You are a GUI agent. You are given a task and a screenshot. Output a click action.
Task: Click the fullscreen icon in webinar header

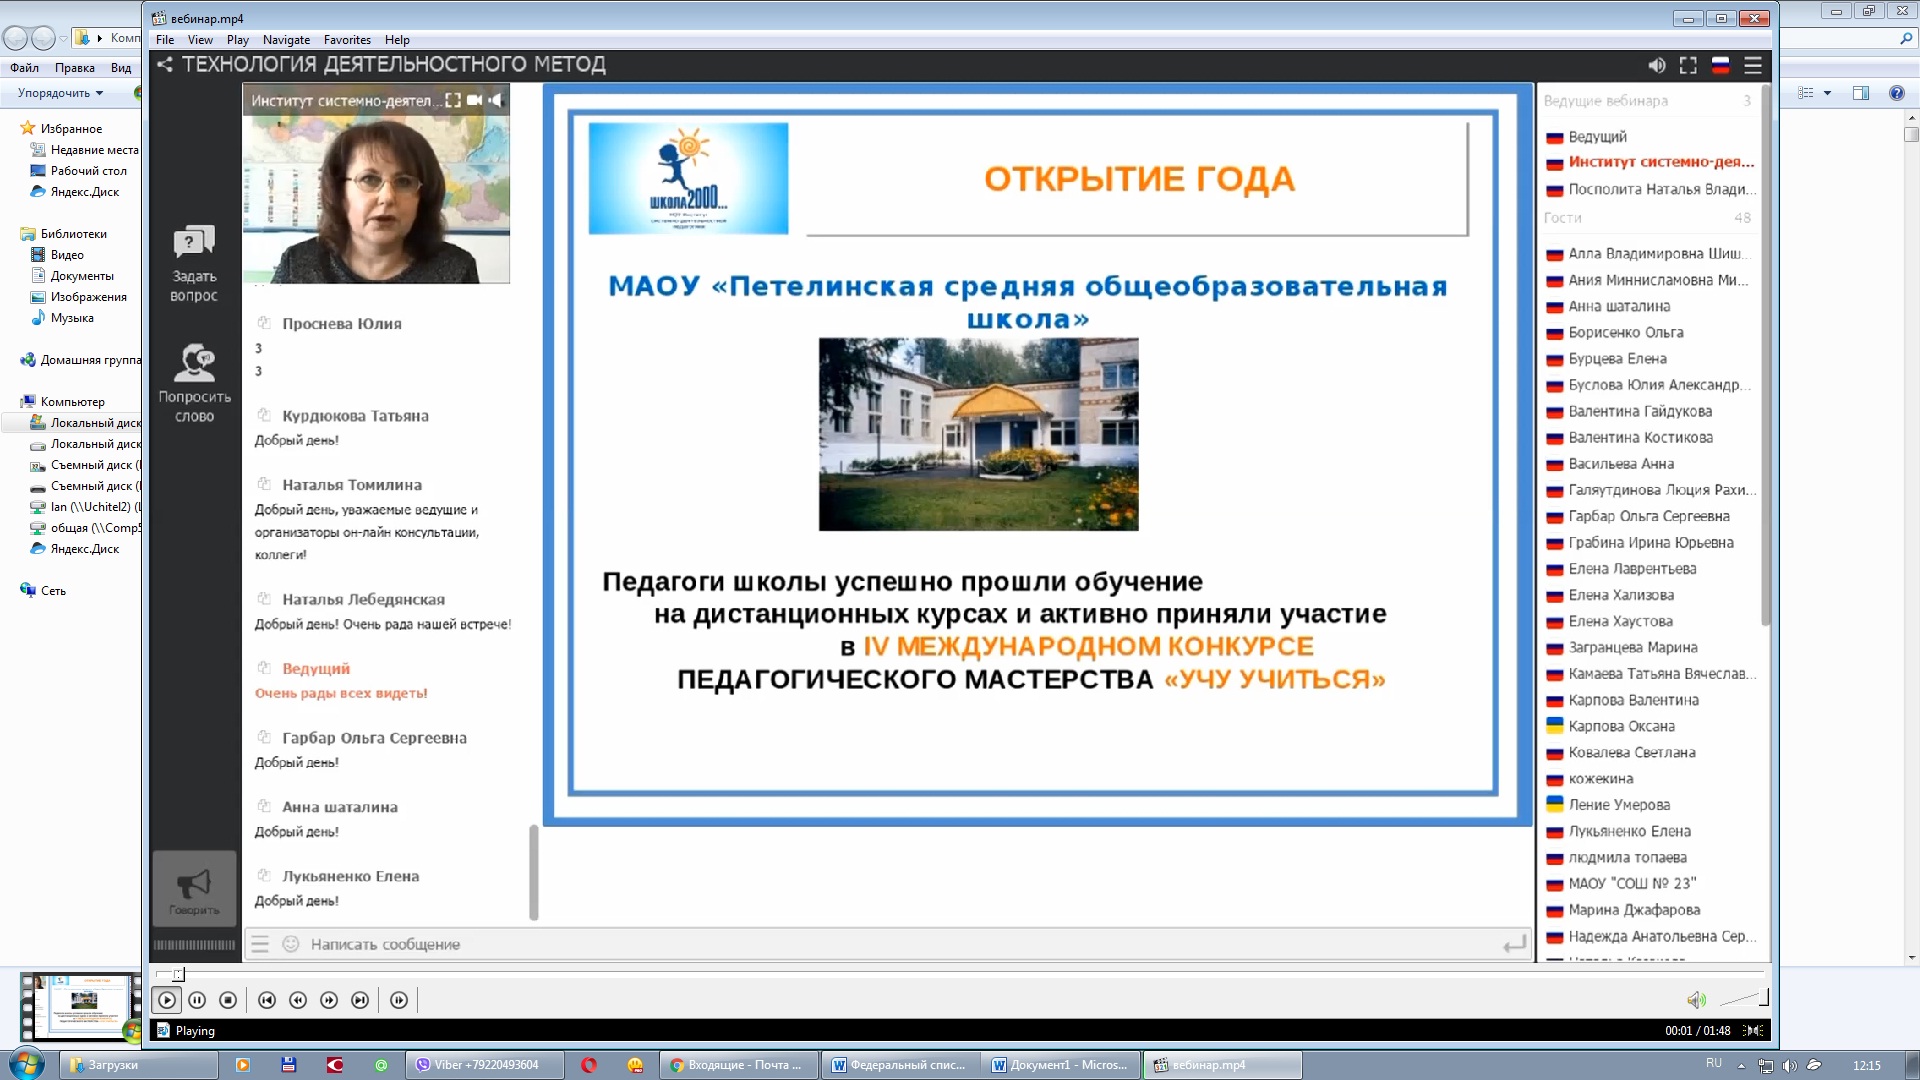(x=1688, y=65)
